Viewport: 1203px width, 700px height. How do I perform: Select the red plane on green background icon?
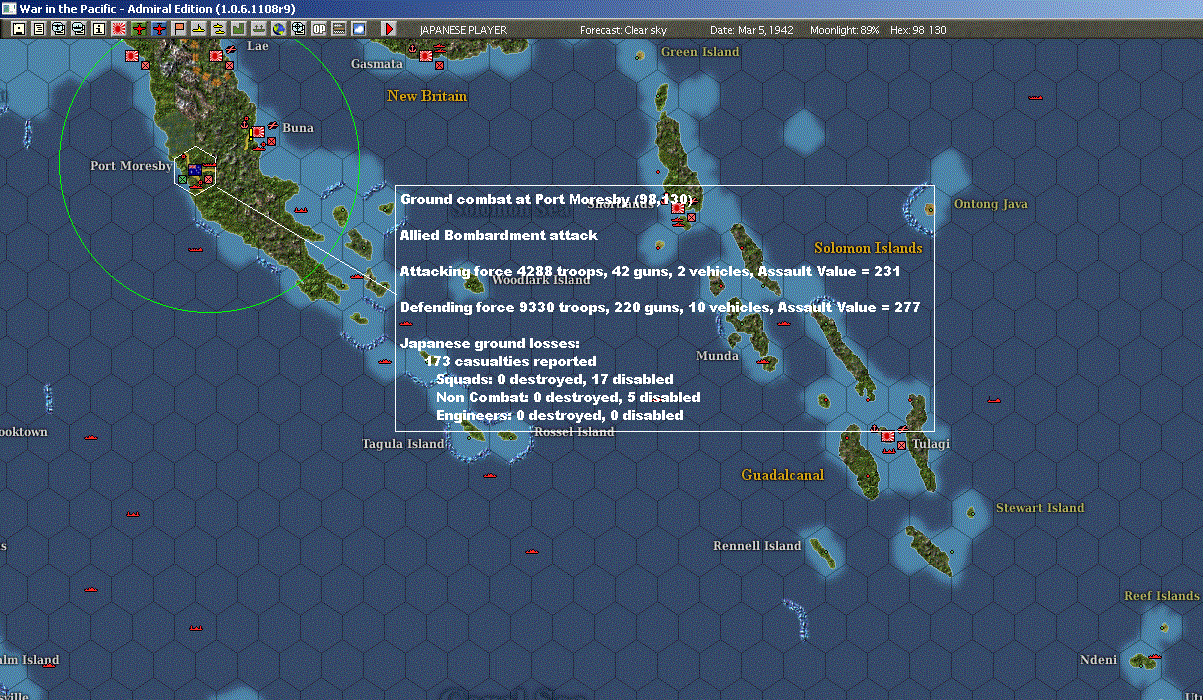coord(138,29)
